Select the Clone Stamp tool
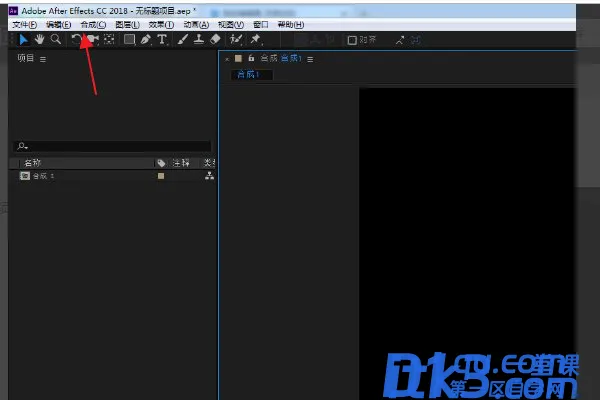Screen dimensions: 600x400 (199, 39)
